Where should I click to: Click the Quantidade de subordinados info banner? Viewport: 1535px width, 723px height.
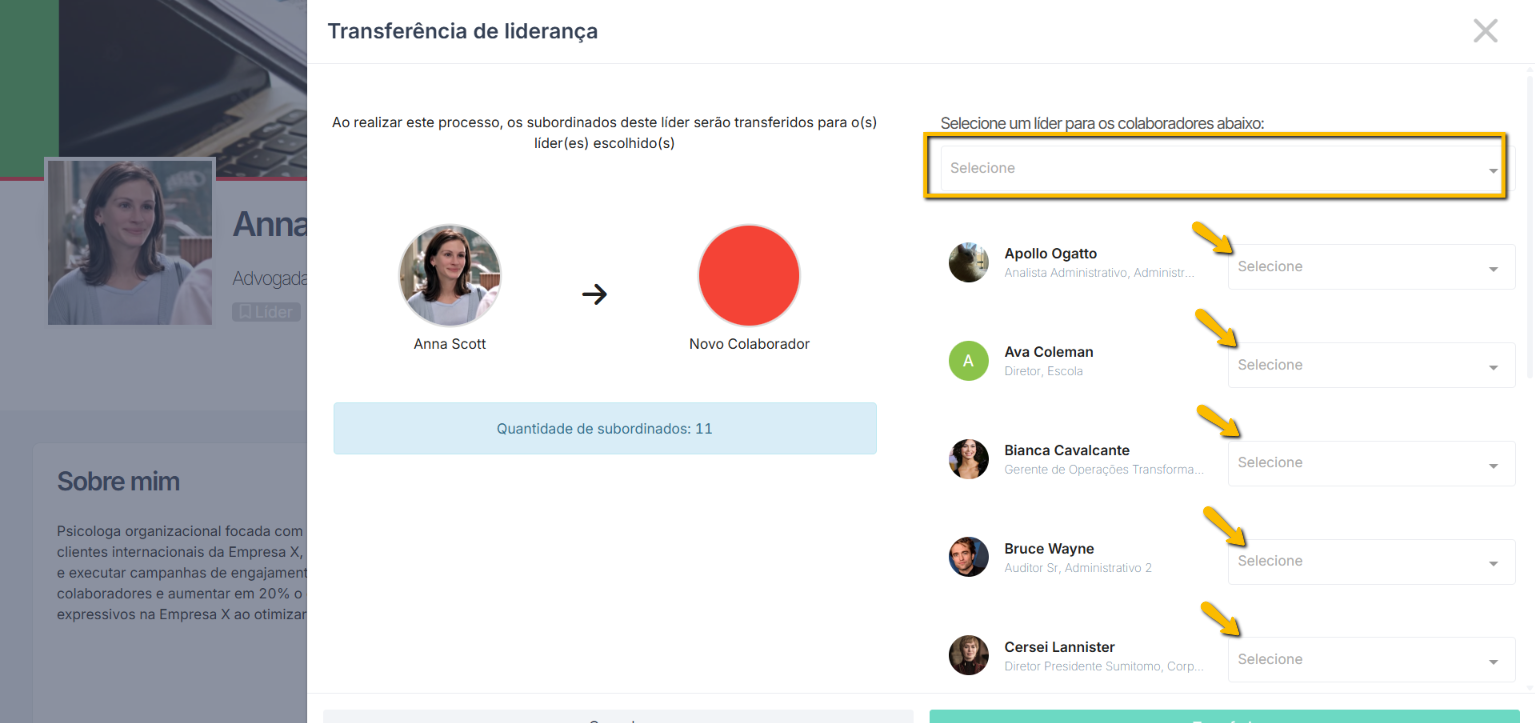(x=604, y=428)
